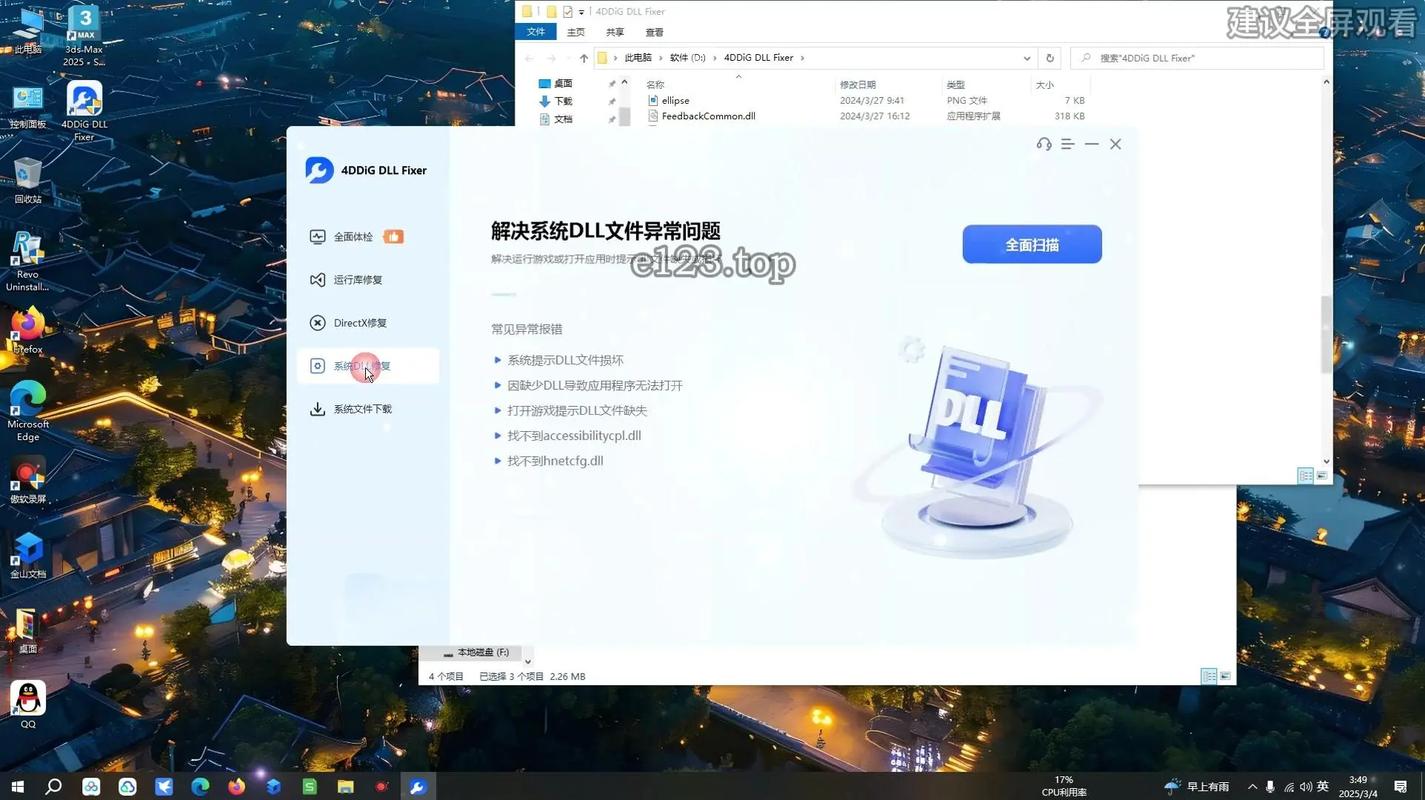Open 傲软录屏 desktop icon
1425x800 pixels.
pyautogui.click(x=28, y=481)
